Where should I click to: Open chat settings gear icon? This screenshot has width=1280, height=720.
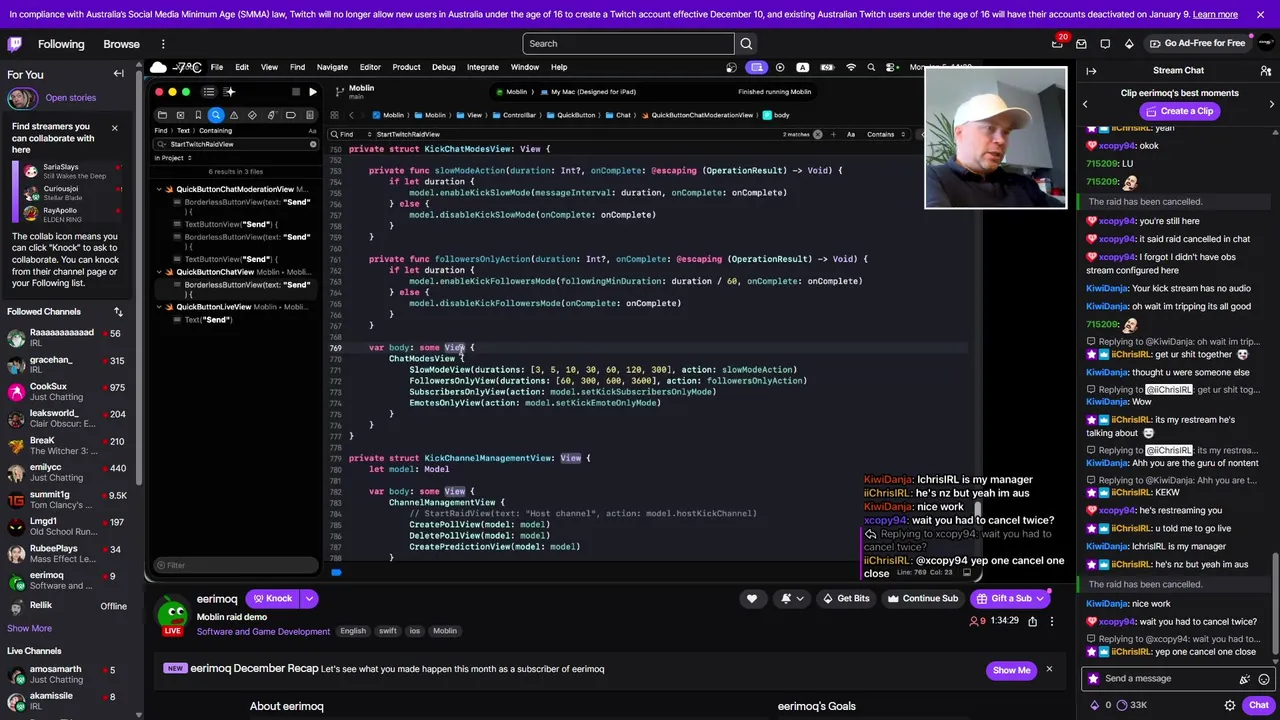(x=1229, y=705)
